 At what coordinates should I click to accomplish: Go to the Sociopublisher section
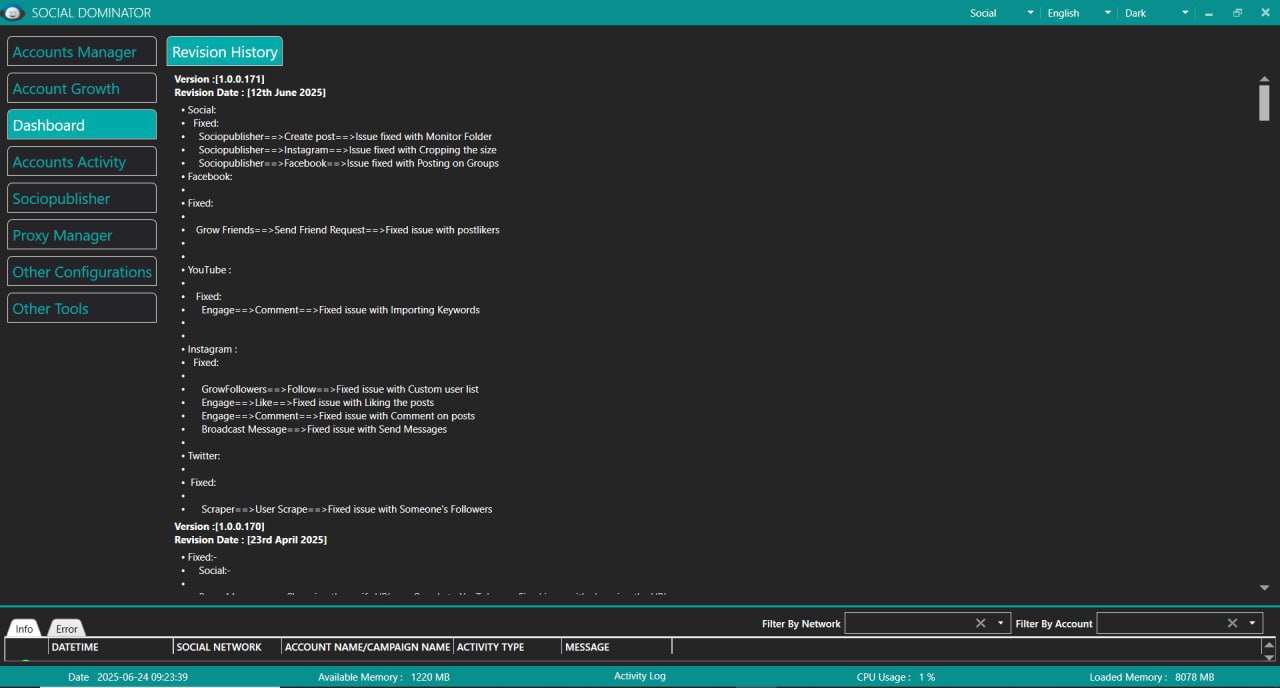pyautogui.click(x=82, y=198)
